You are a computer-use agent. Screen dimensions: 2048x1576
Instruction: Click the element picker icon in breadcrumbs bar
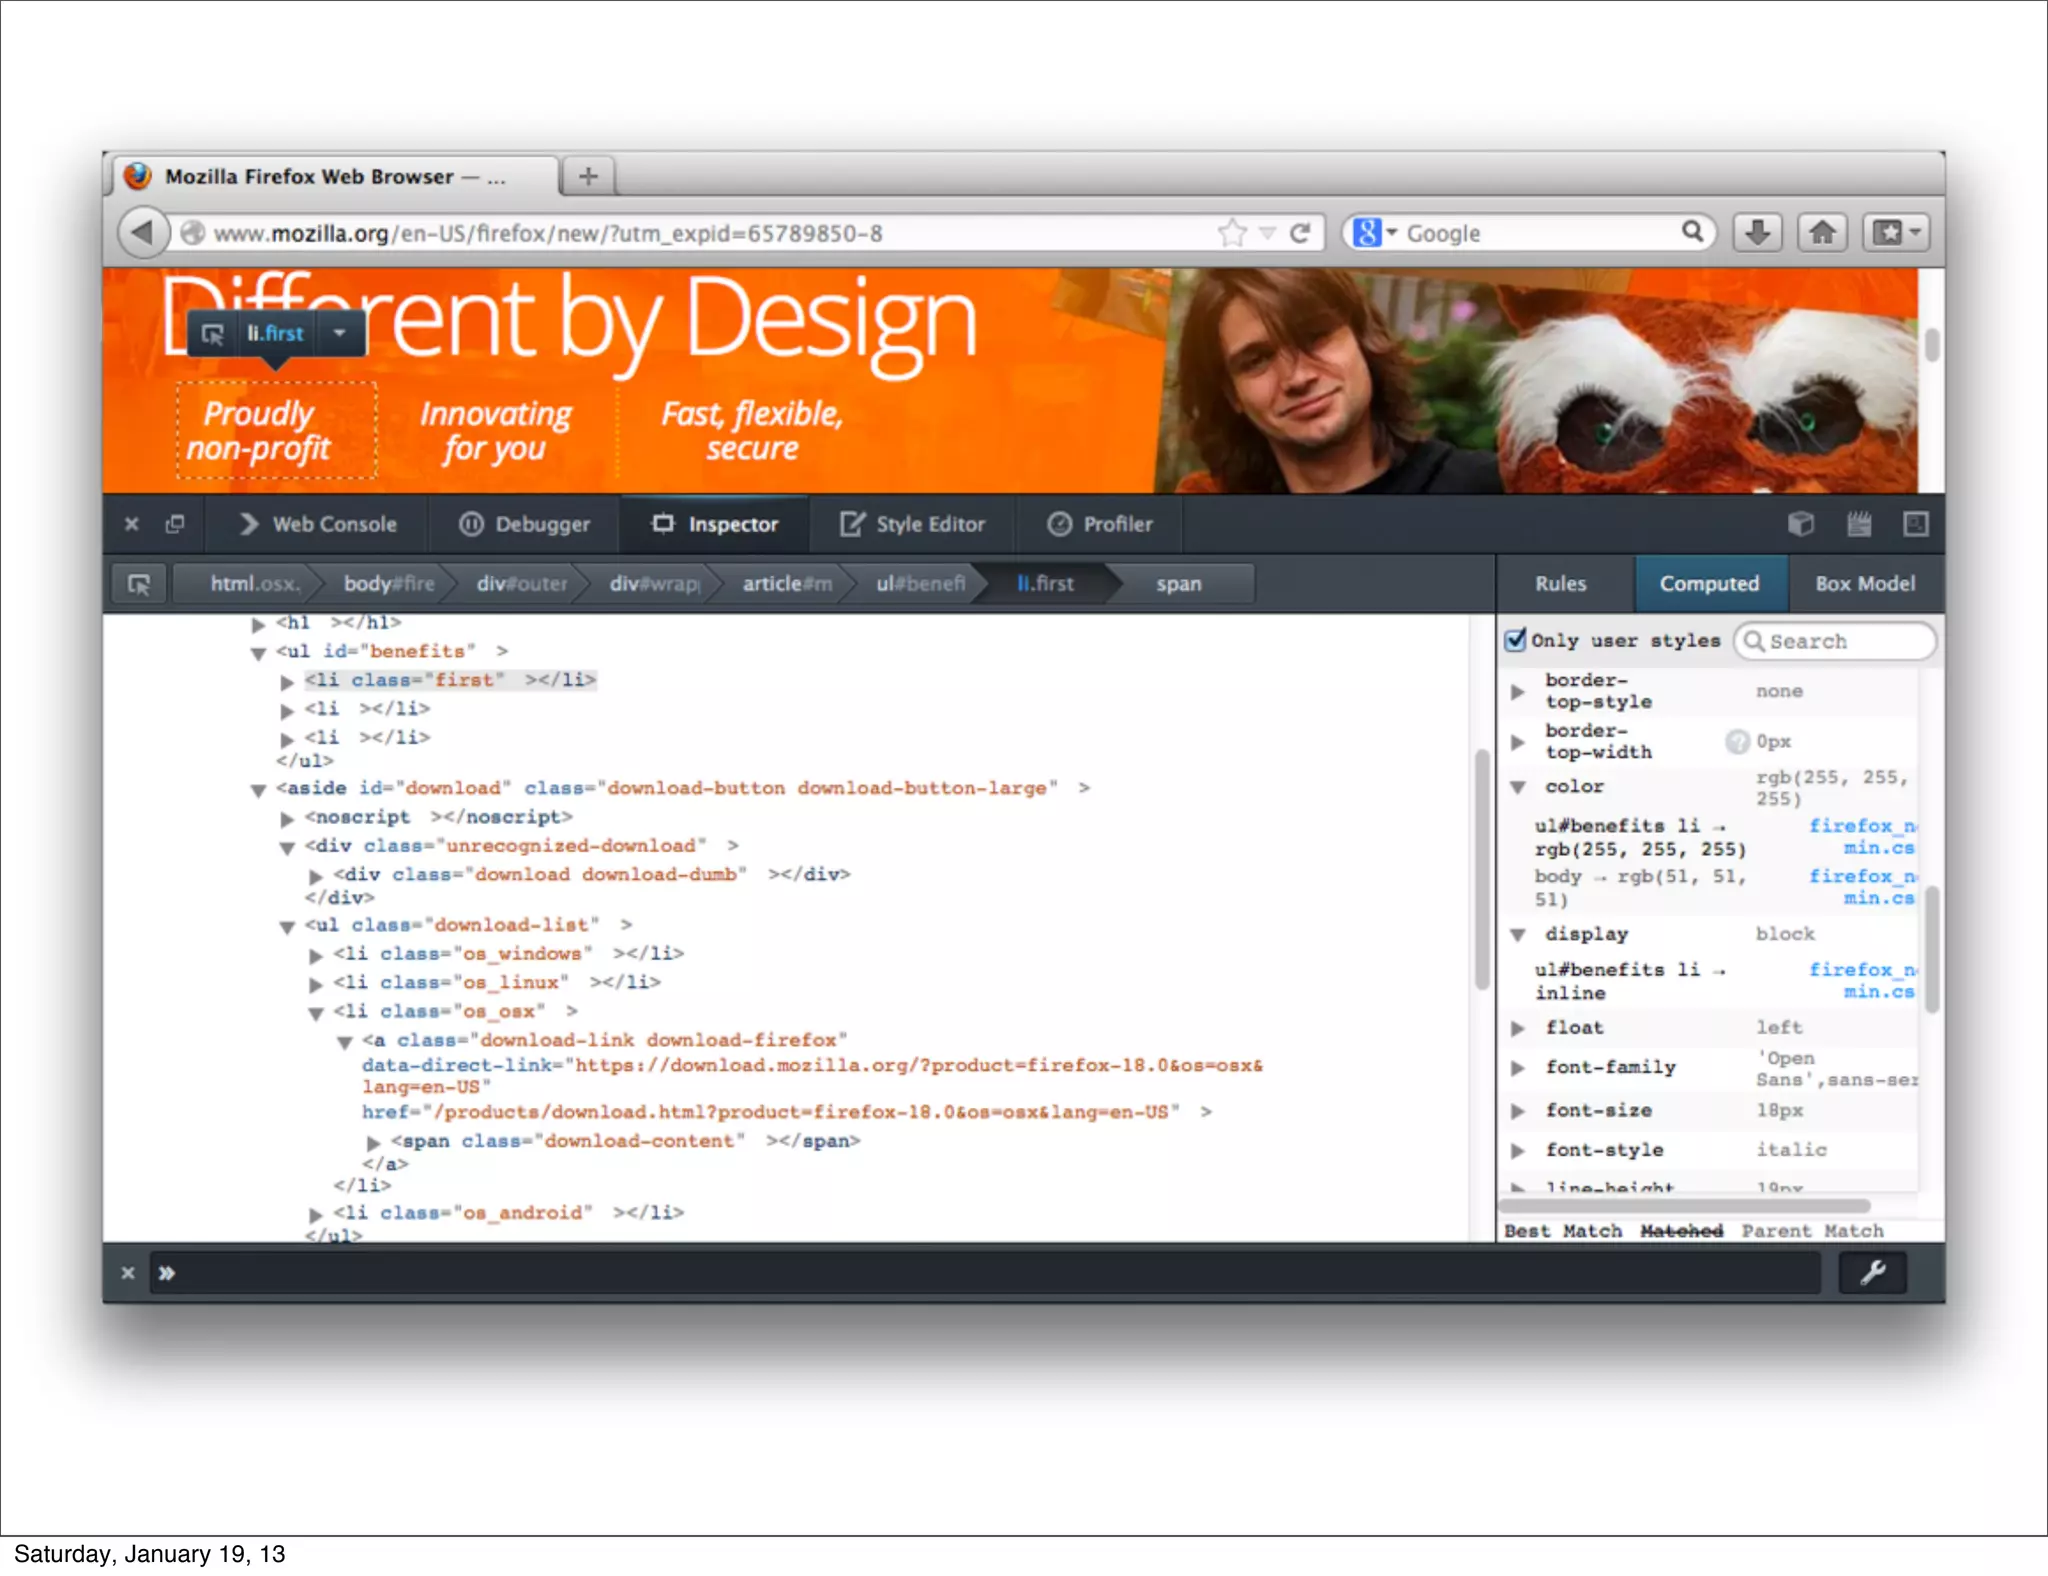(x=139, y=584)
